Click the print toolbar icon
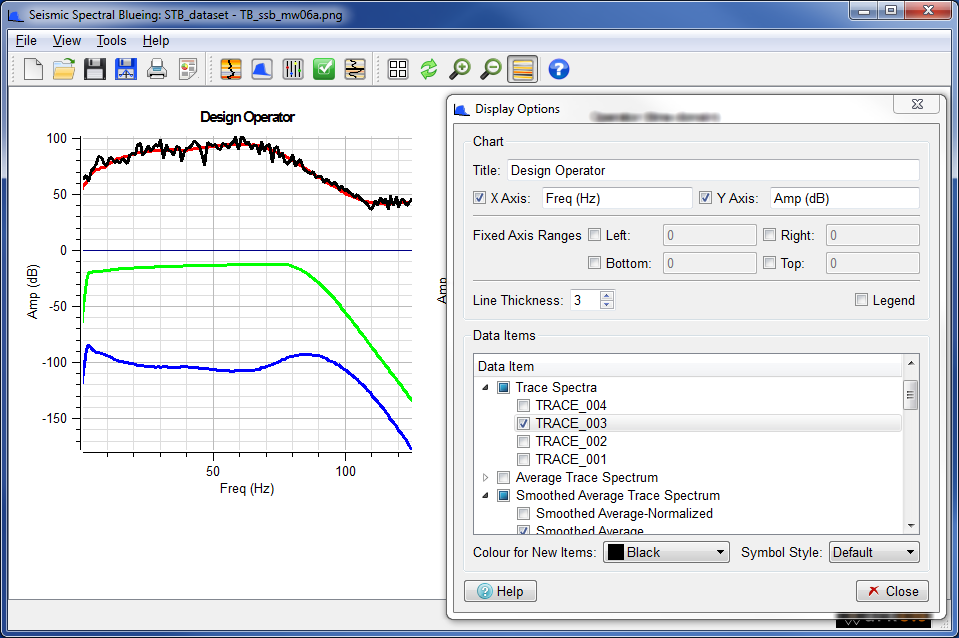Viewport: 959px width, 638px height. pos(156,69)
